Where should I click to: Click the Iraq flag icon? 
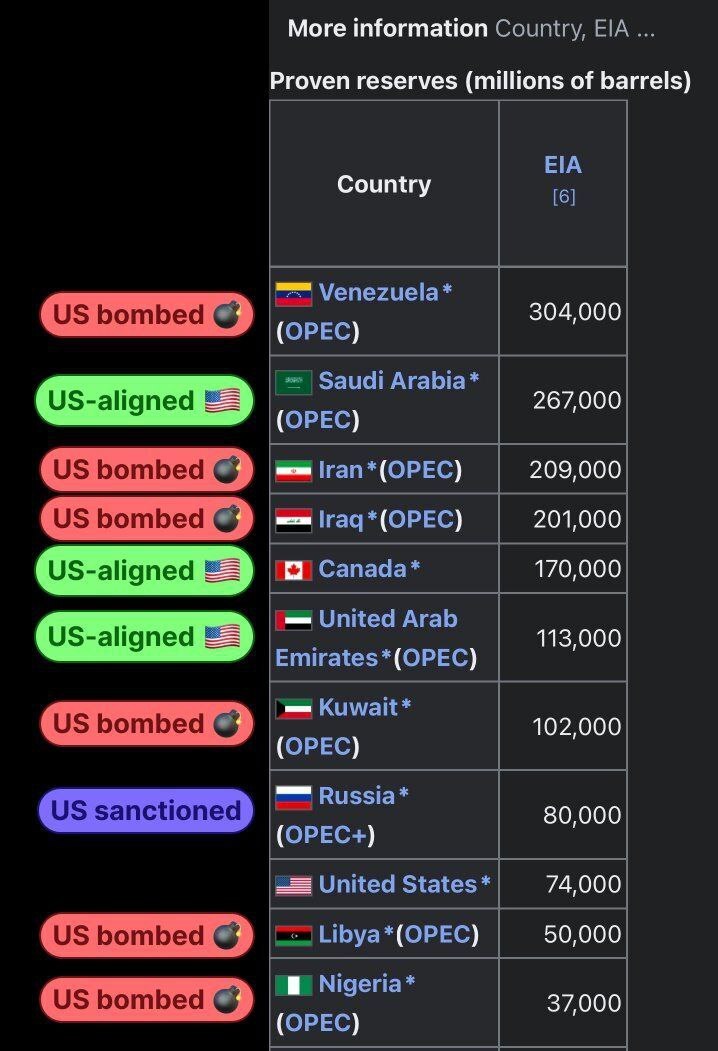pyautogui.click(x=294, y=520)
